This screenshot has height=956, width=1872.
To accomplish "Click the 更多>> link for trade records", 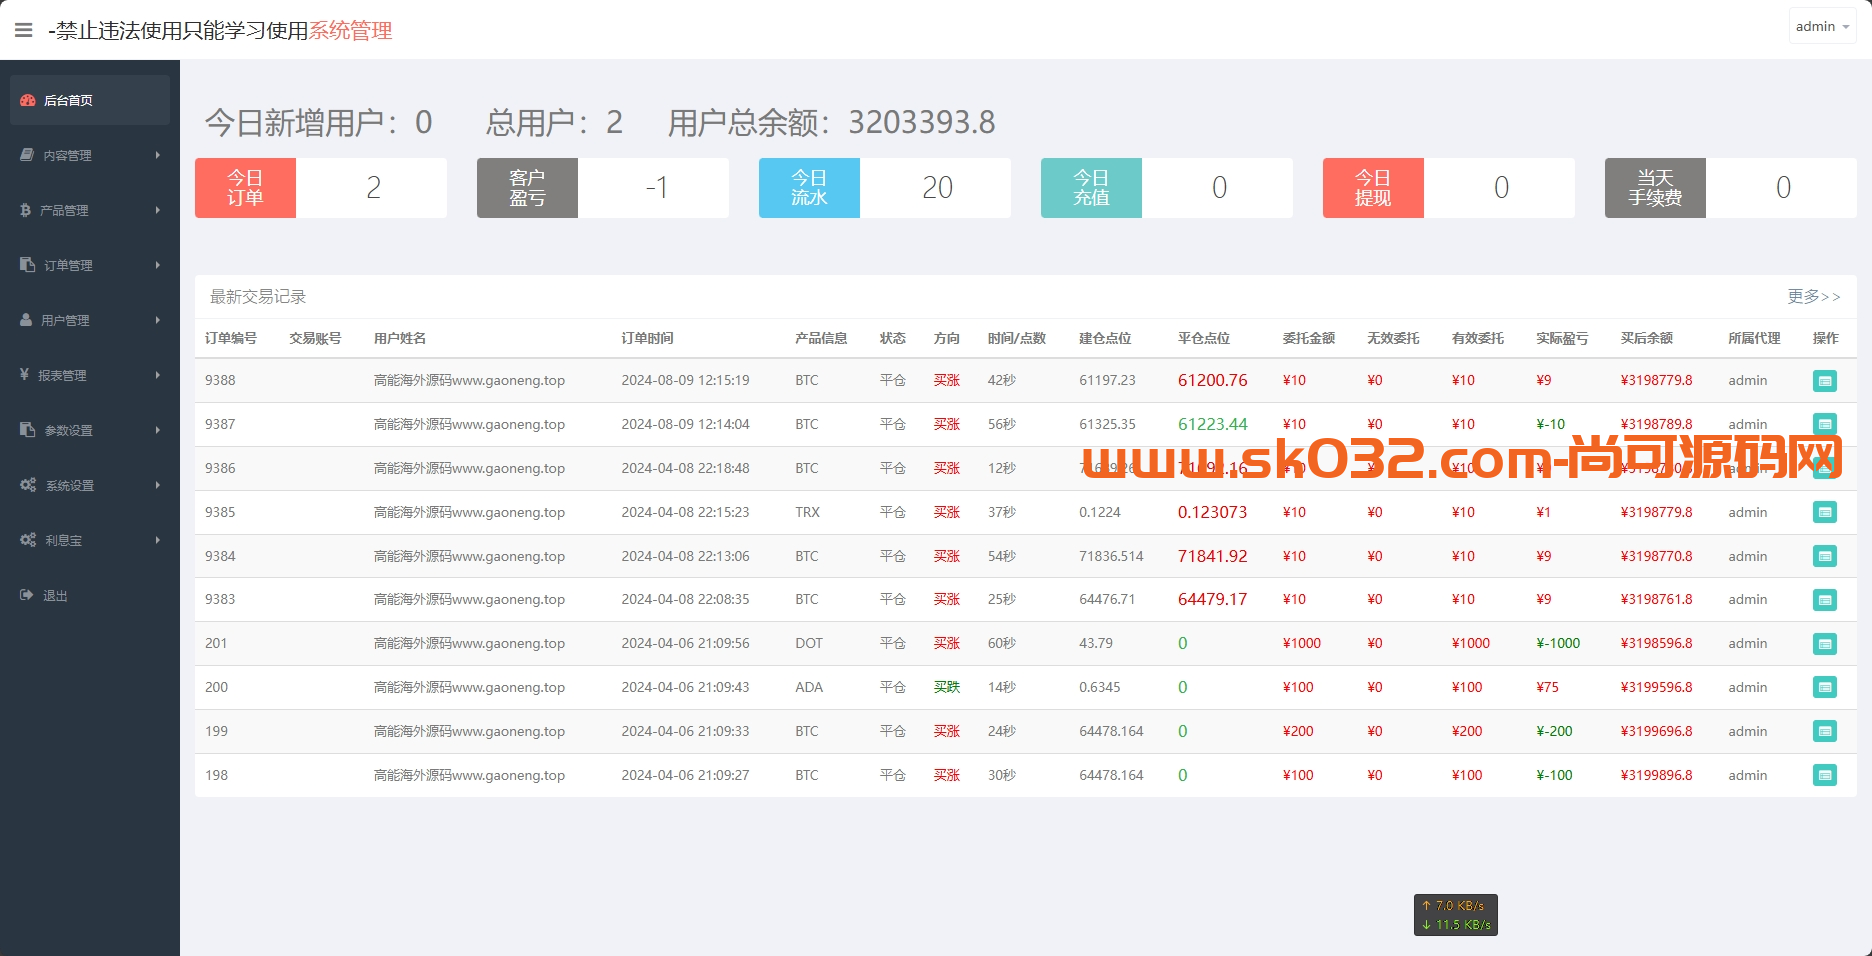I will pos(1813,297).
